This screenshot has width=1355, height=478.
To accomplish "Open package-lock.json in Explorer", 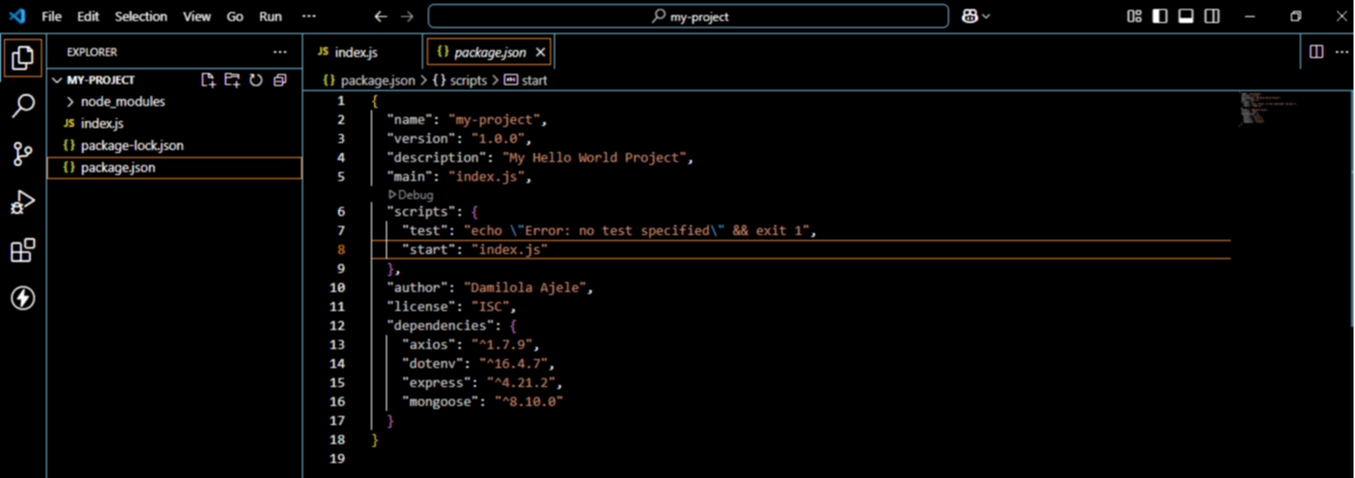I will [x=132, y=145].
